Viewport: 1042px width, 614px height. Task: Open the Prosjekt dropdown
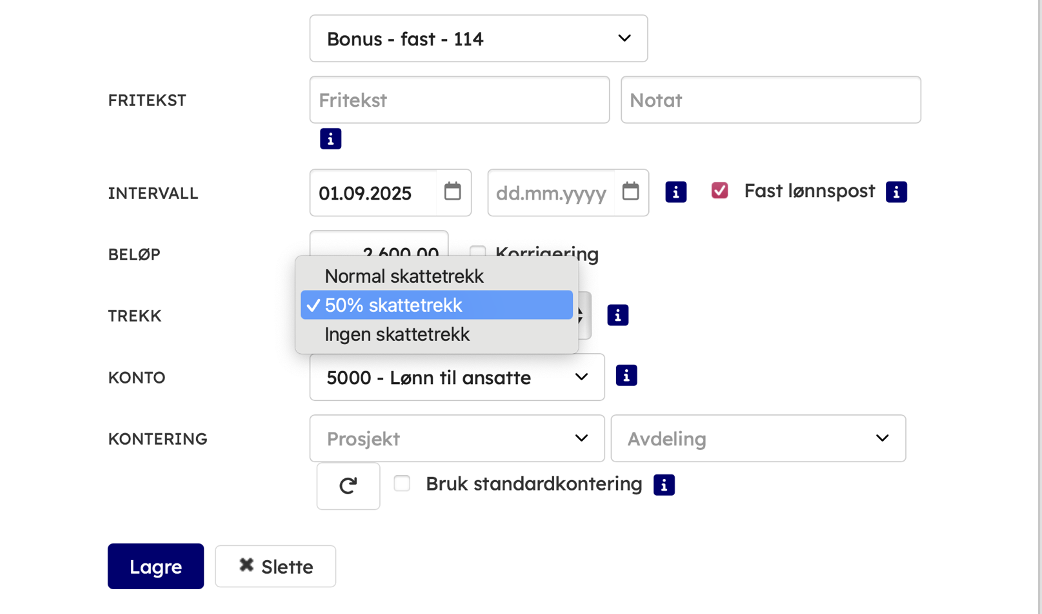tap(457, 439)
